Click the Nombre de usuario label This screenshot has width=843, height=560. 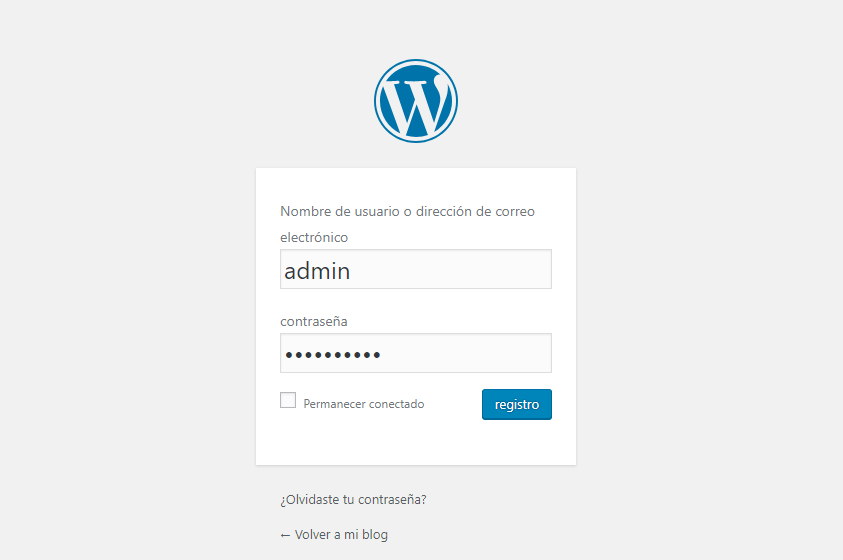pyautogui.click(x=407, y=224)
